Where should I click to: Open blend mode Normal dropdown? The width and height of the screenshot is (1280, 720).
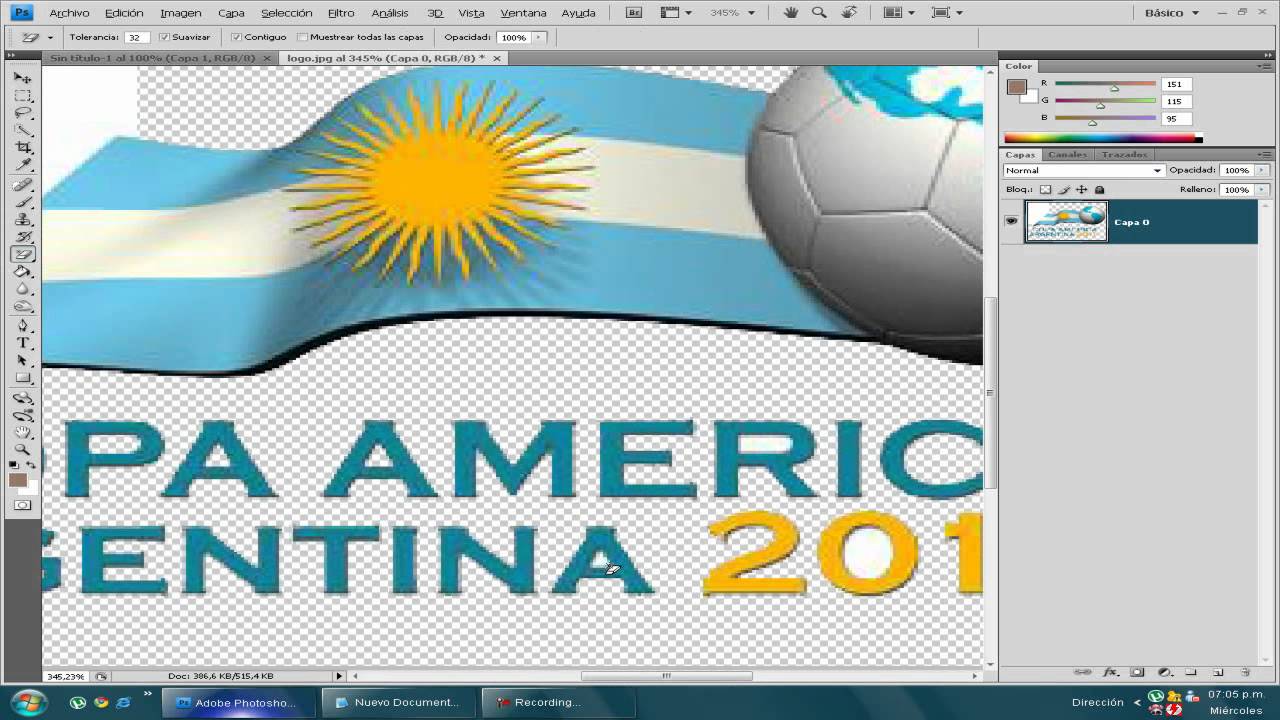click(1085, 170)
